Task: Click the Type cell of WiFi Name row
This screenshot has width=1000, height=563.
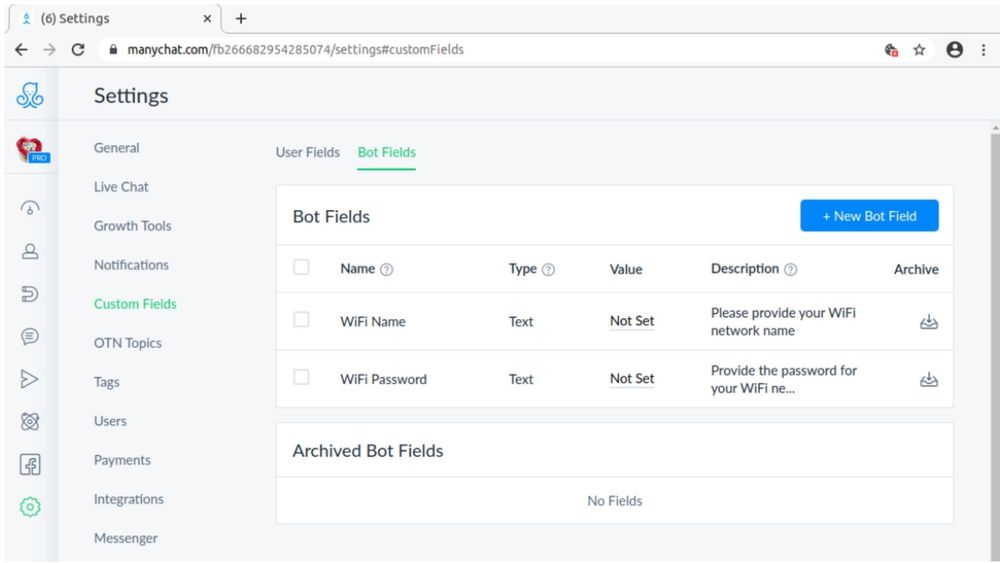Action: (x=520, y=322)
